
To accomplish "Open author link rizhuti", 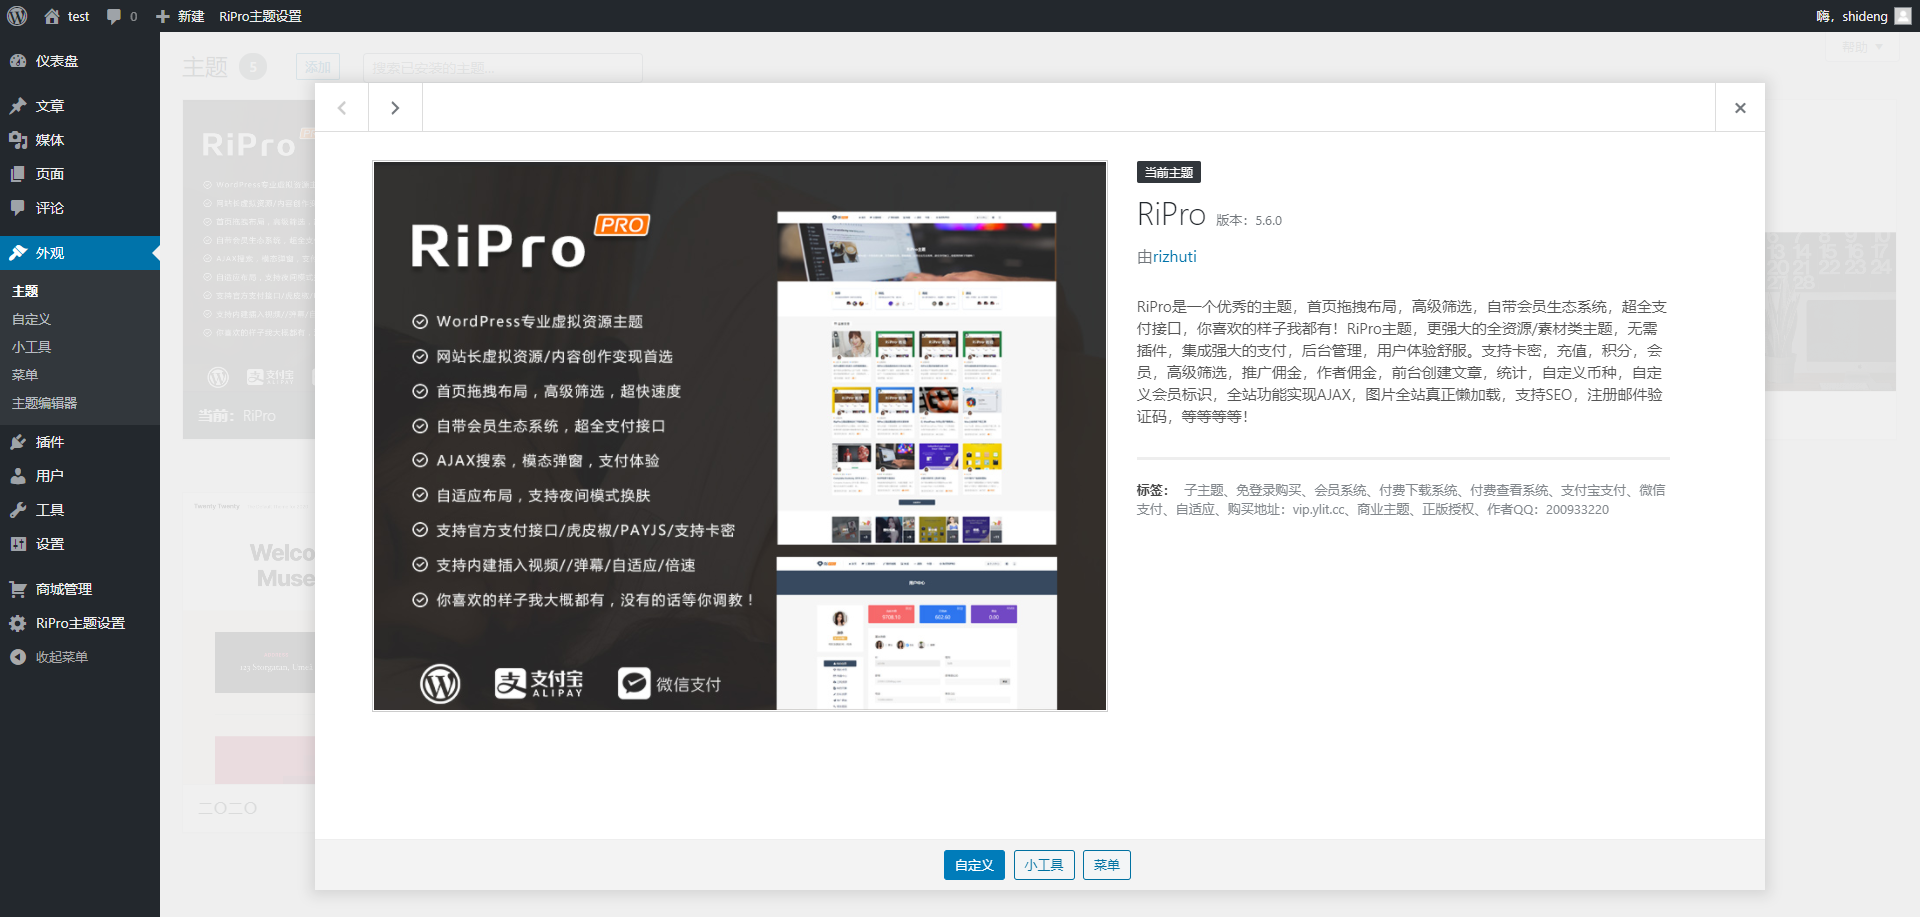I will (1174, 257).
